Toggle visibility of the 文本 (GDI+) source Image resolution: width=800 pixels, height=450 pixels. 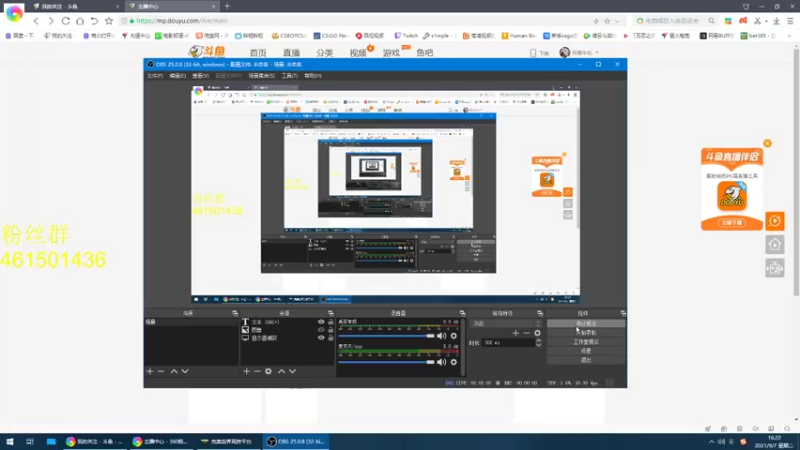(321, 322)
